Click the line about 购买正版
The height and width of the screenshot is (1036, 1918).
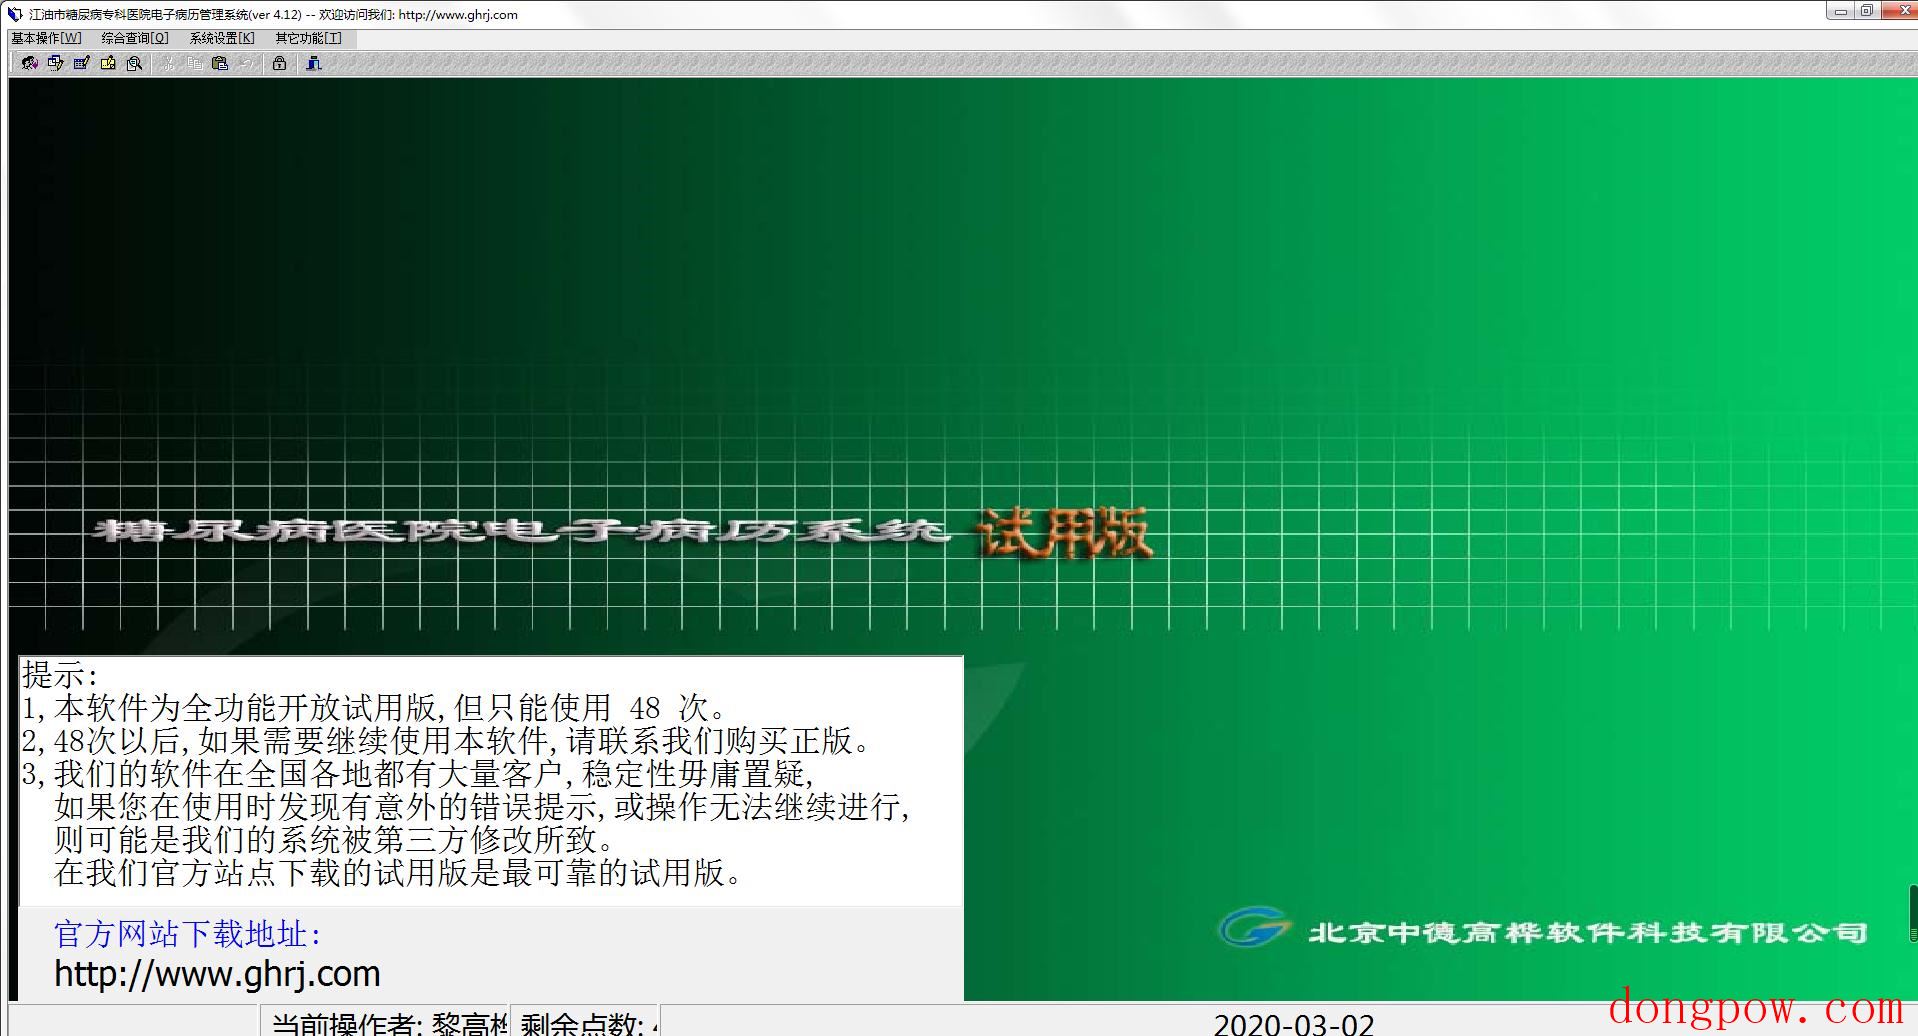(447, 741)
